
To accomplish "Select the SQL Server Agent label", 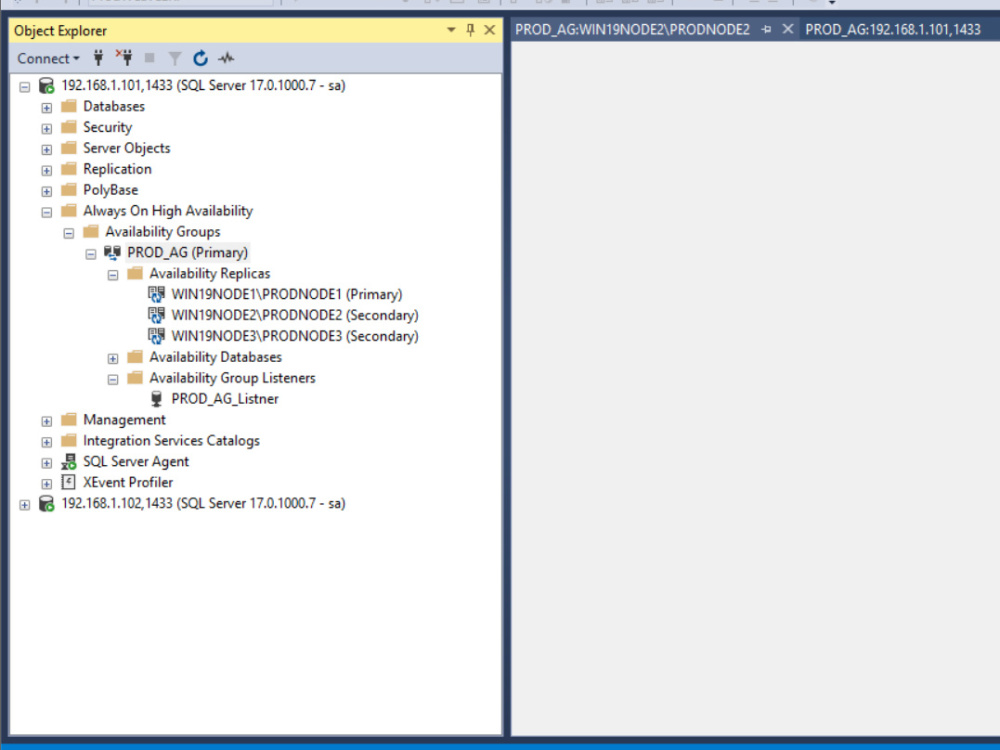I will 136,462.
